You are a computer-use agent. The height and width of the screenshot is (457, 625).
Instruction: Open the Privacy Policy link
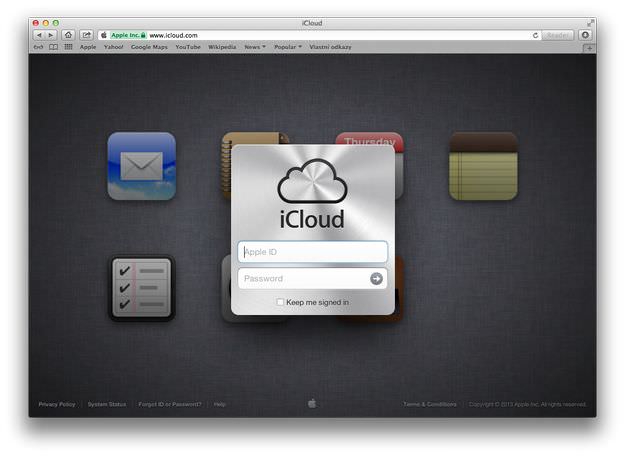coord(57,404)
